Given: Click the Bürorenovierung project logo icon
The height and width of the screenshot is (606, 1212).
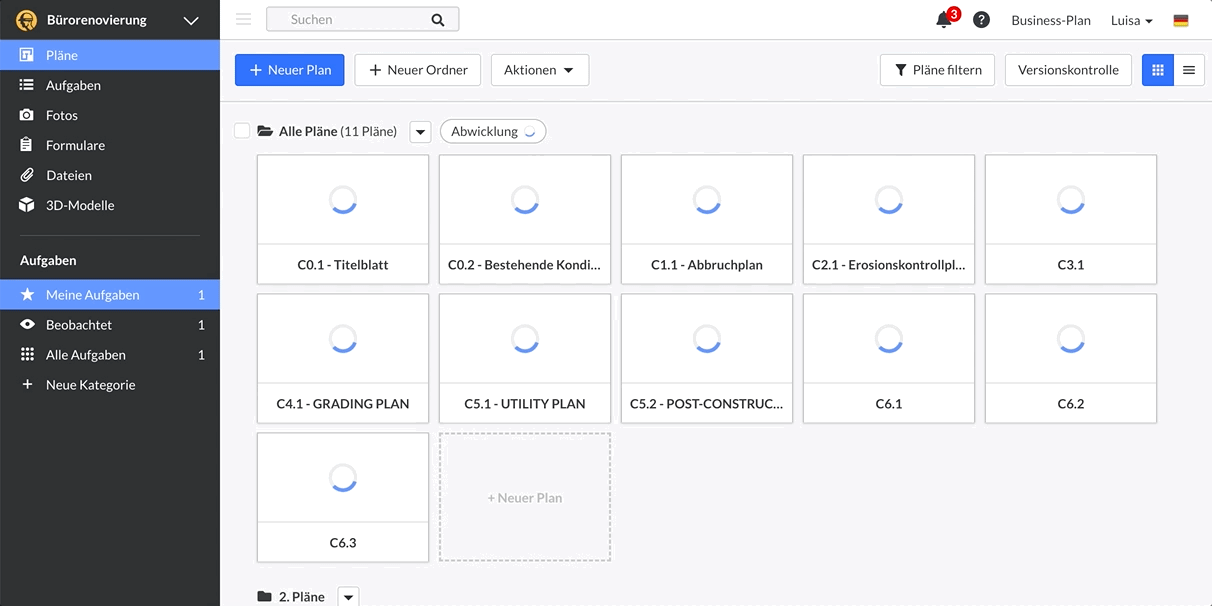Looking at the screenshot, I should [26, 20].
